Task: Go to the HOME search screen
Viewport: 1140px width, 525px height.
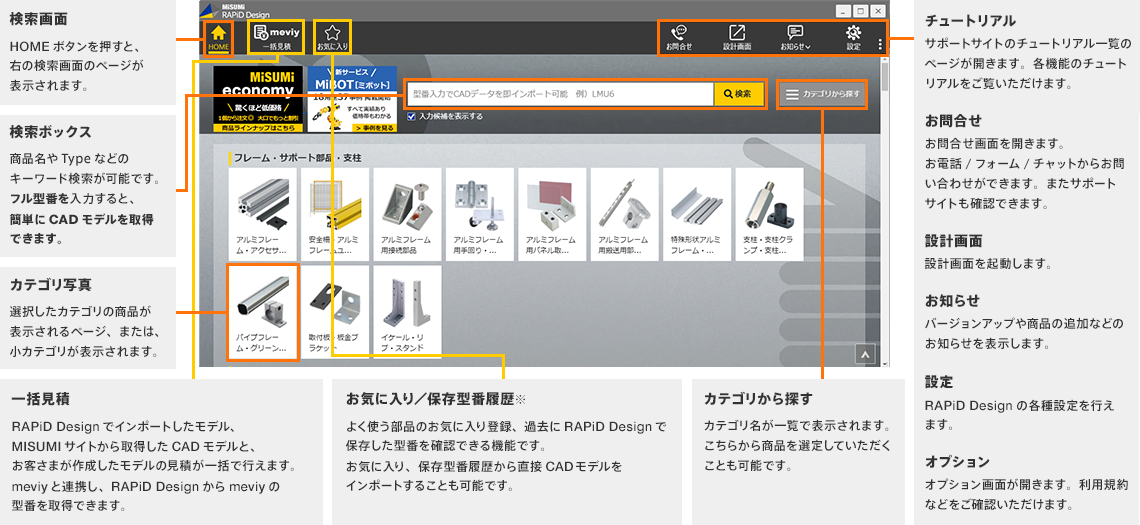Action: coord(218,37)
